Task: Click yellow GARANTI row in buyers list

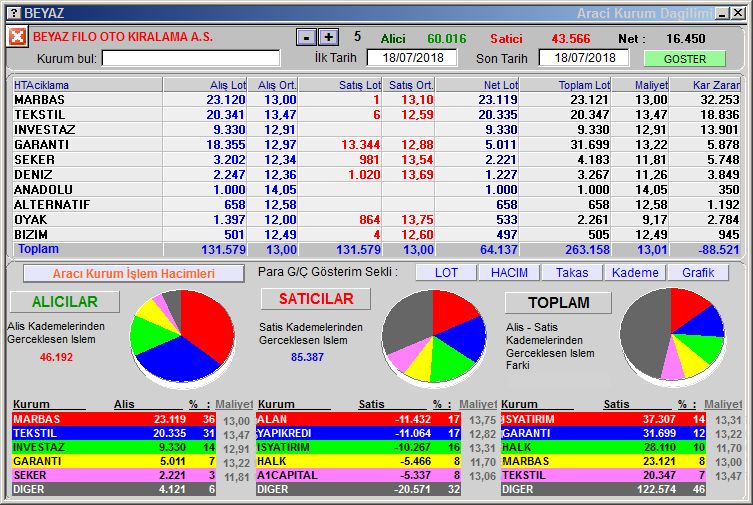Action: coord(114,461)
